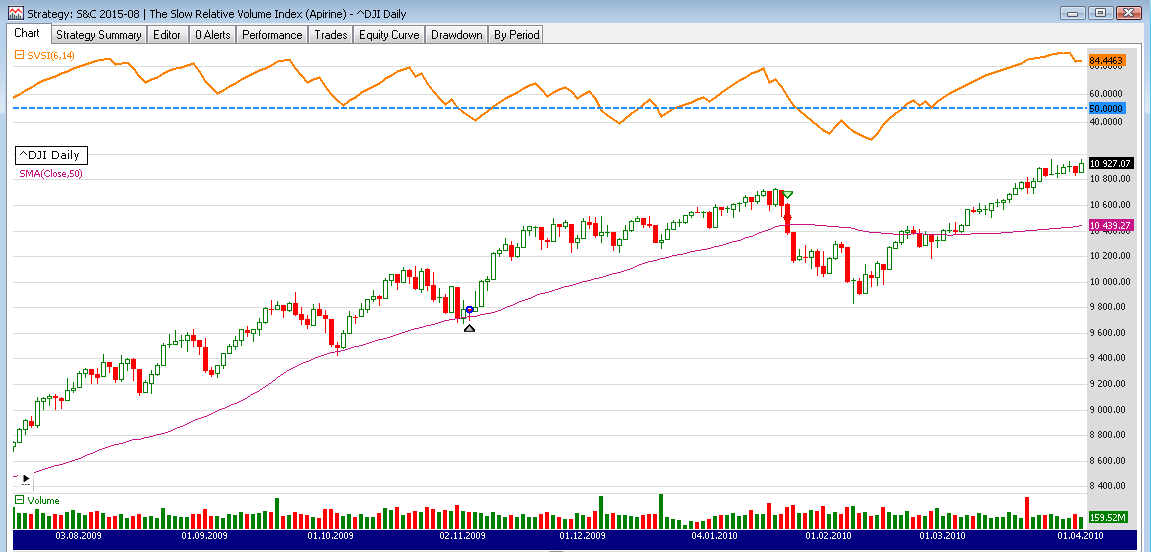Open the 0 Alerts tab

(x=212, y=35)
